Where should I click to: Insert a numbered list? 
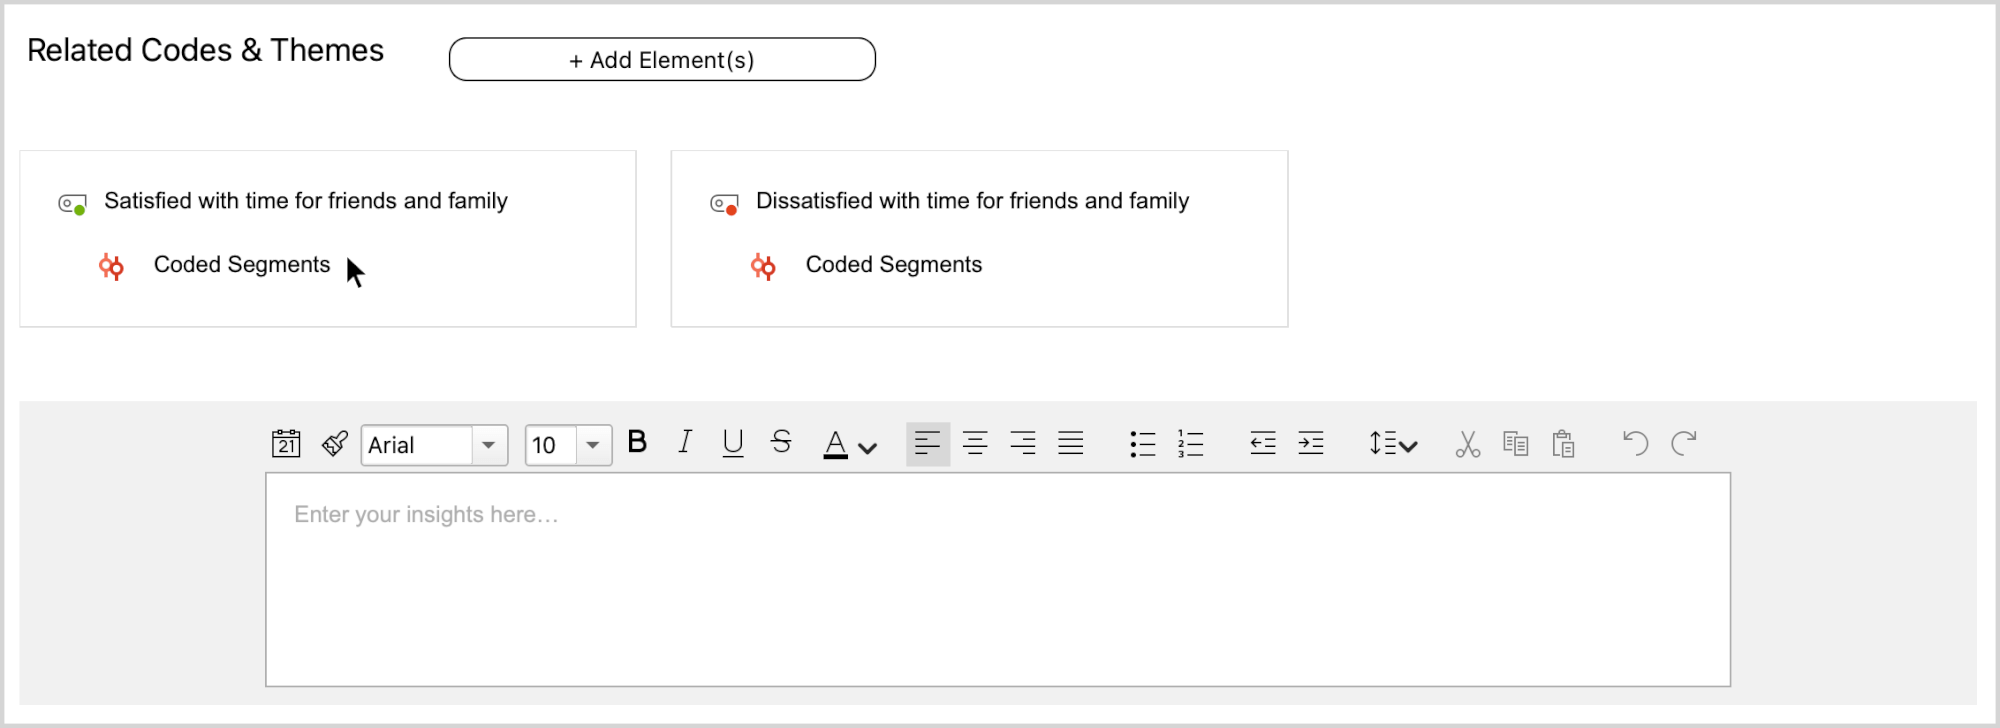pos(1191,444)
